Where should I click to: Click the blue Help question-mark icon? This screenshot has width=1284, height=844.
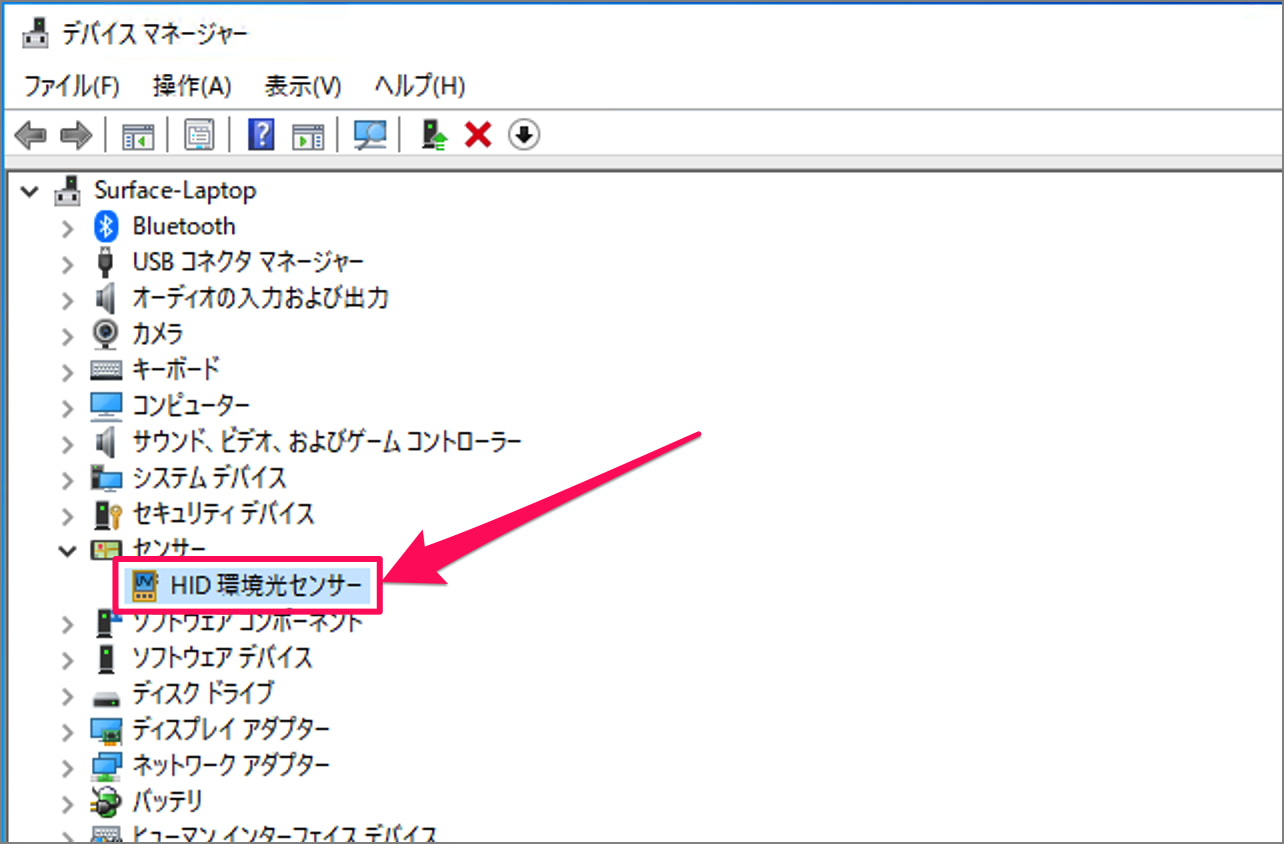click(x=260, y=135)
